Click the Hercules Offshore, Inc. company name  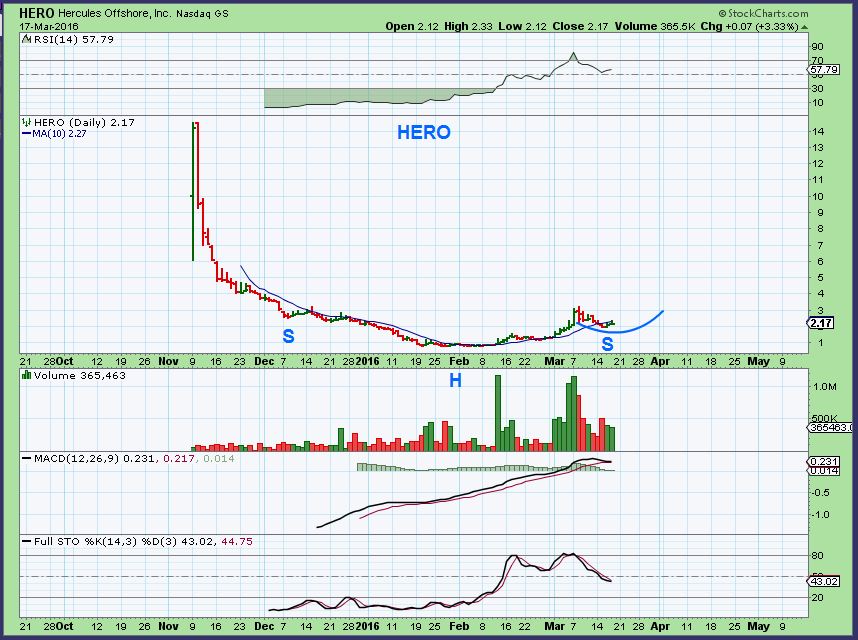pyautogui.click(x=114, y=14)
